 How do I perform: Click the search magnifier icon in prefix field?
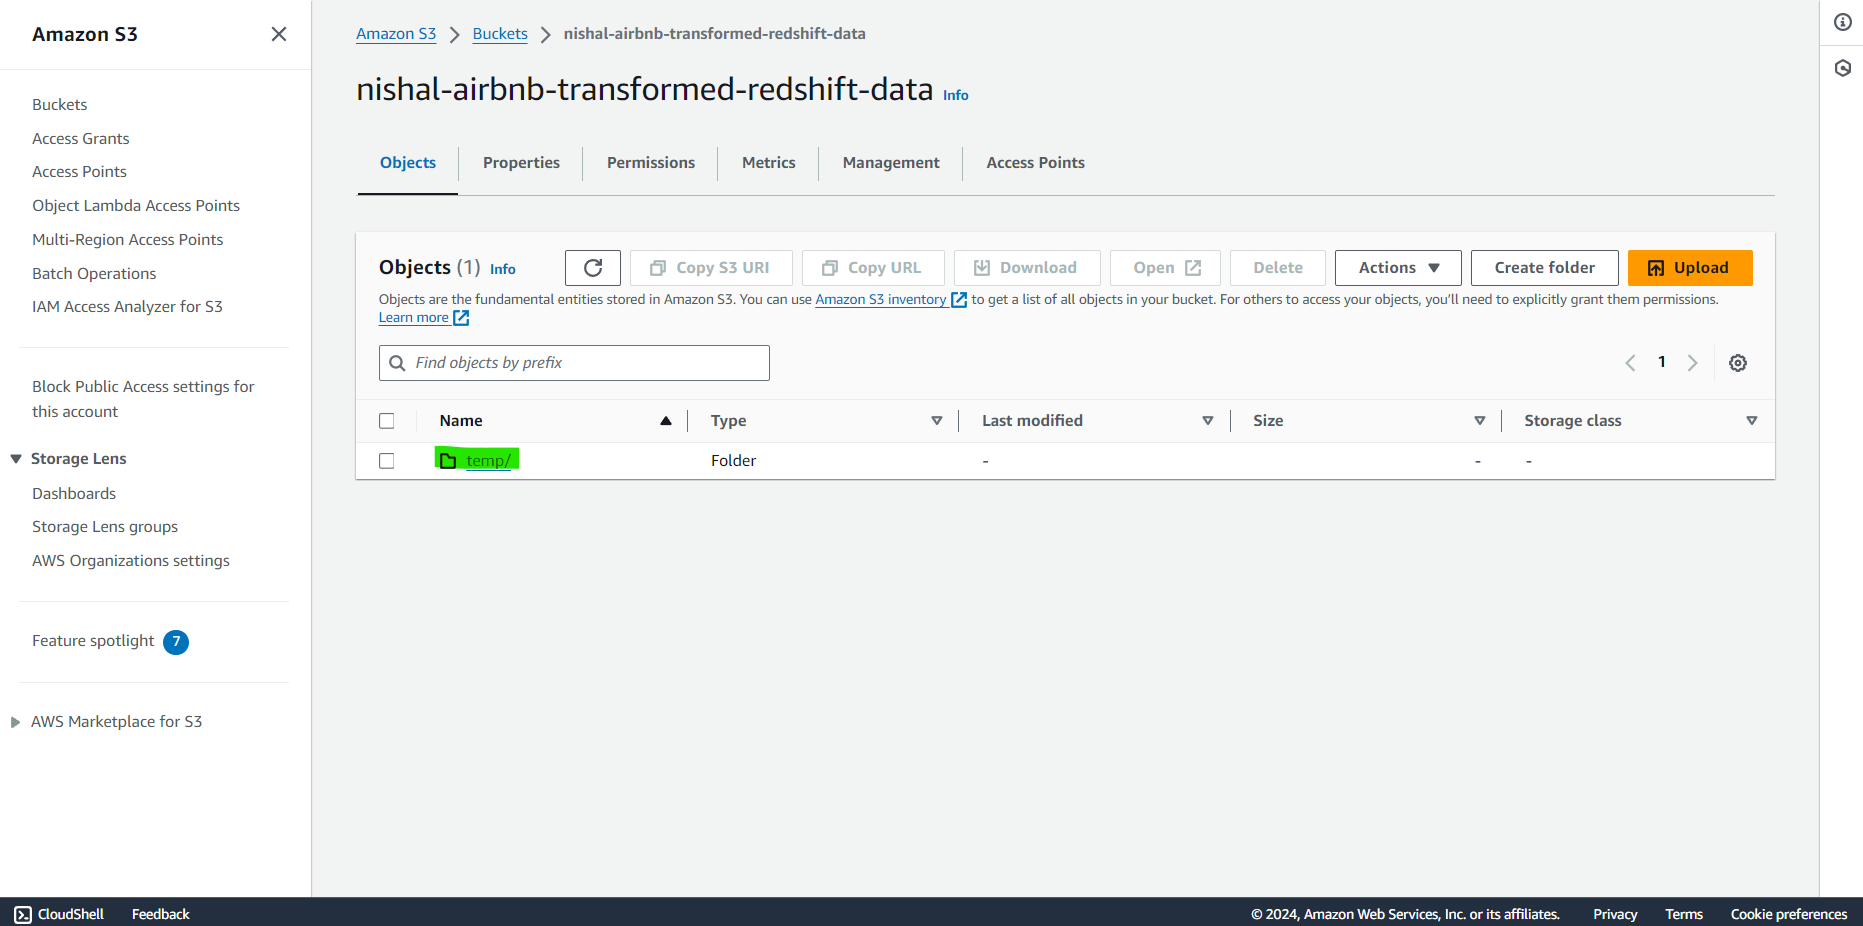pyautogui.click(x=397, y=363)
